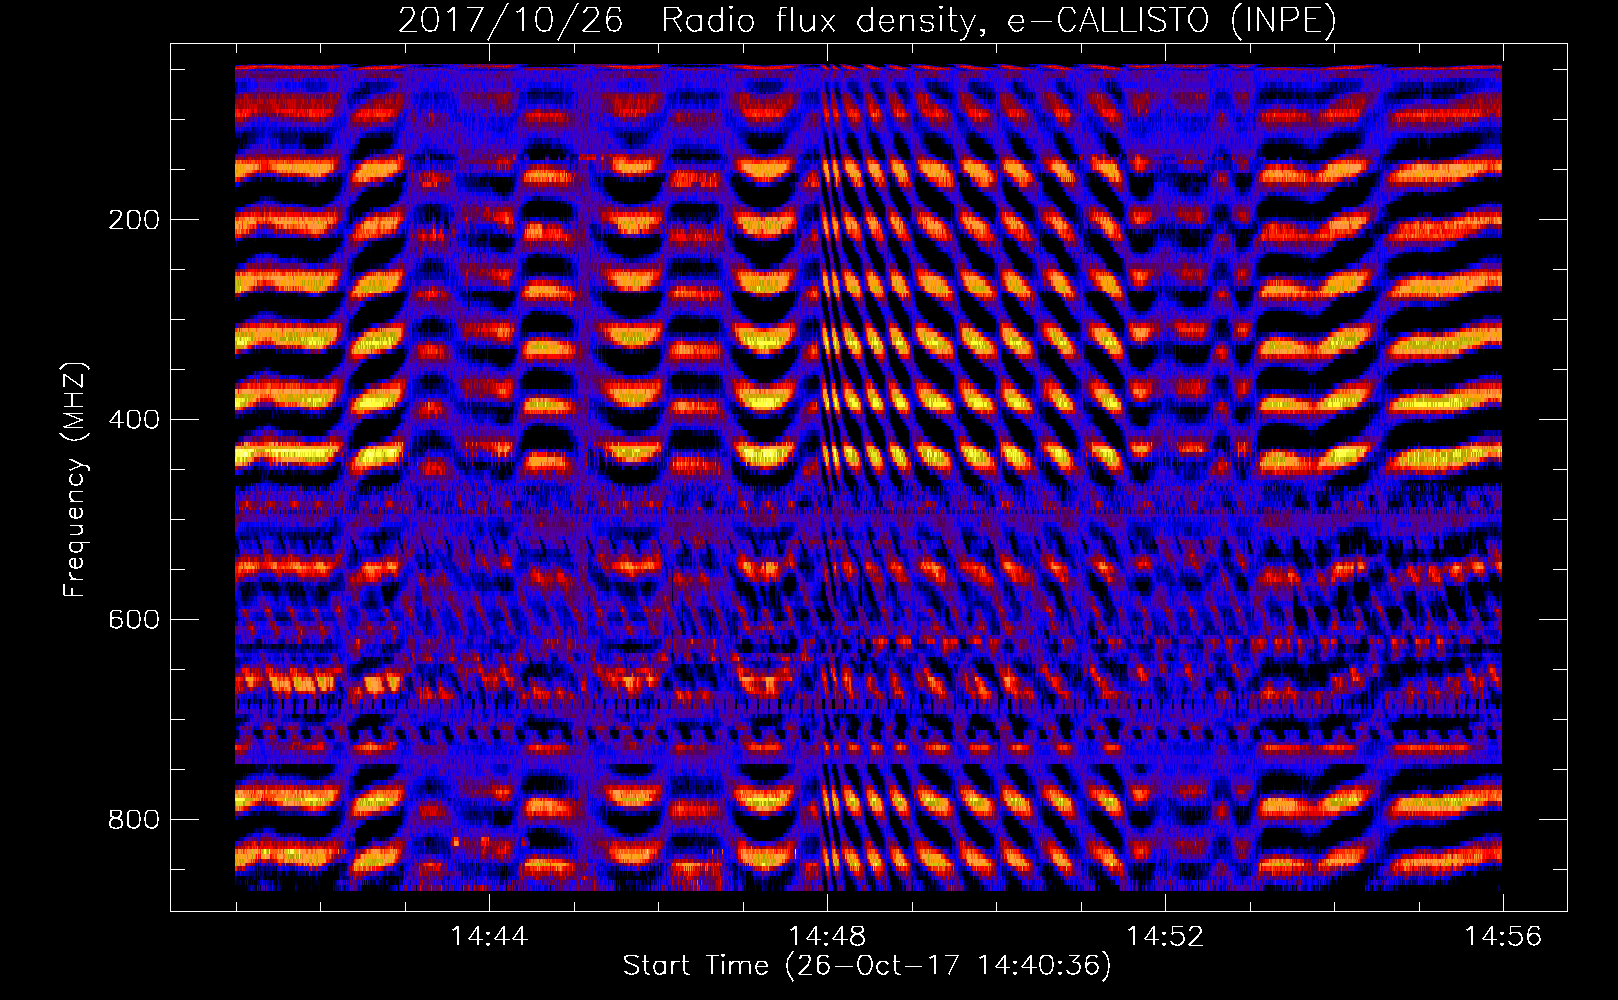Click the 'Frequency (MHZ)' y-axis label
Viewport: 1618px width, 1000px height.
point(75,479)
